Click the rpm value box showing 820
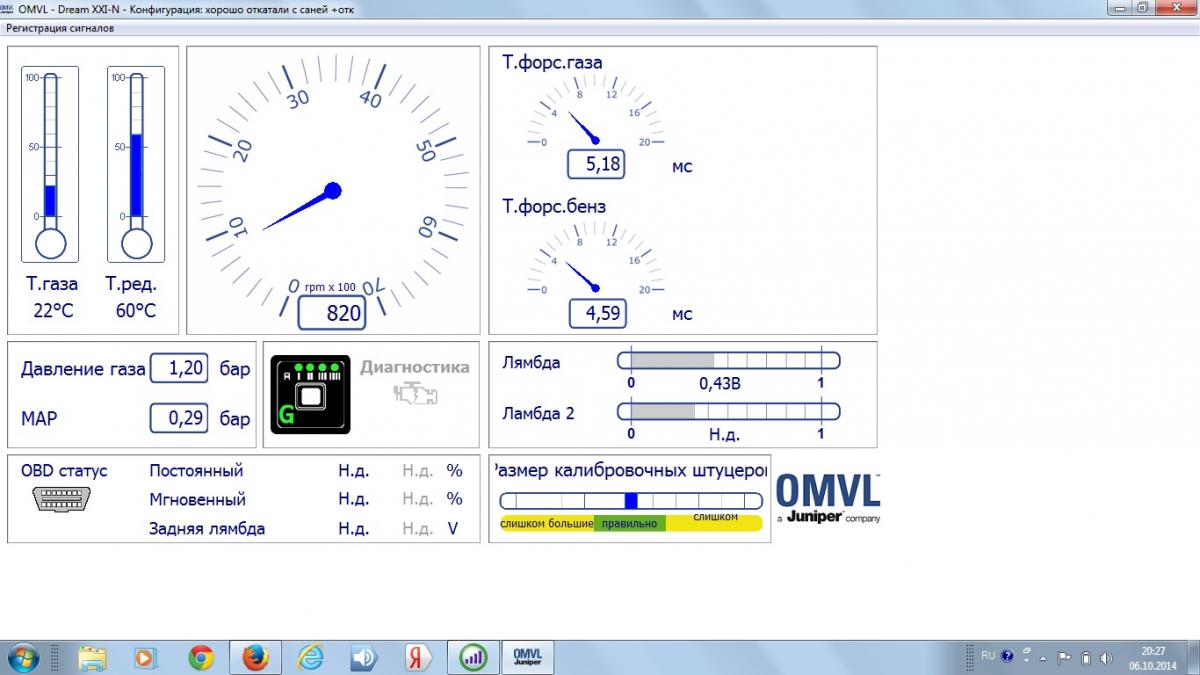 332,313
